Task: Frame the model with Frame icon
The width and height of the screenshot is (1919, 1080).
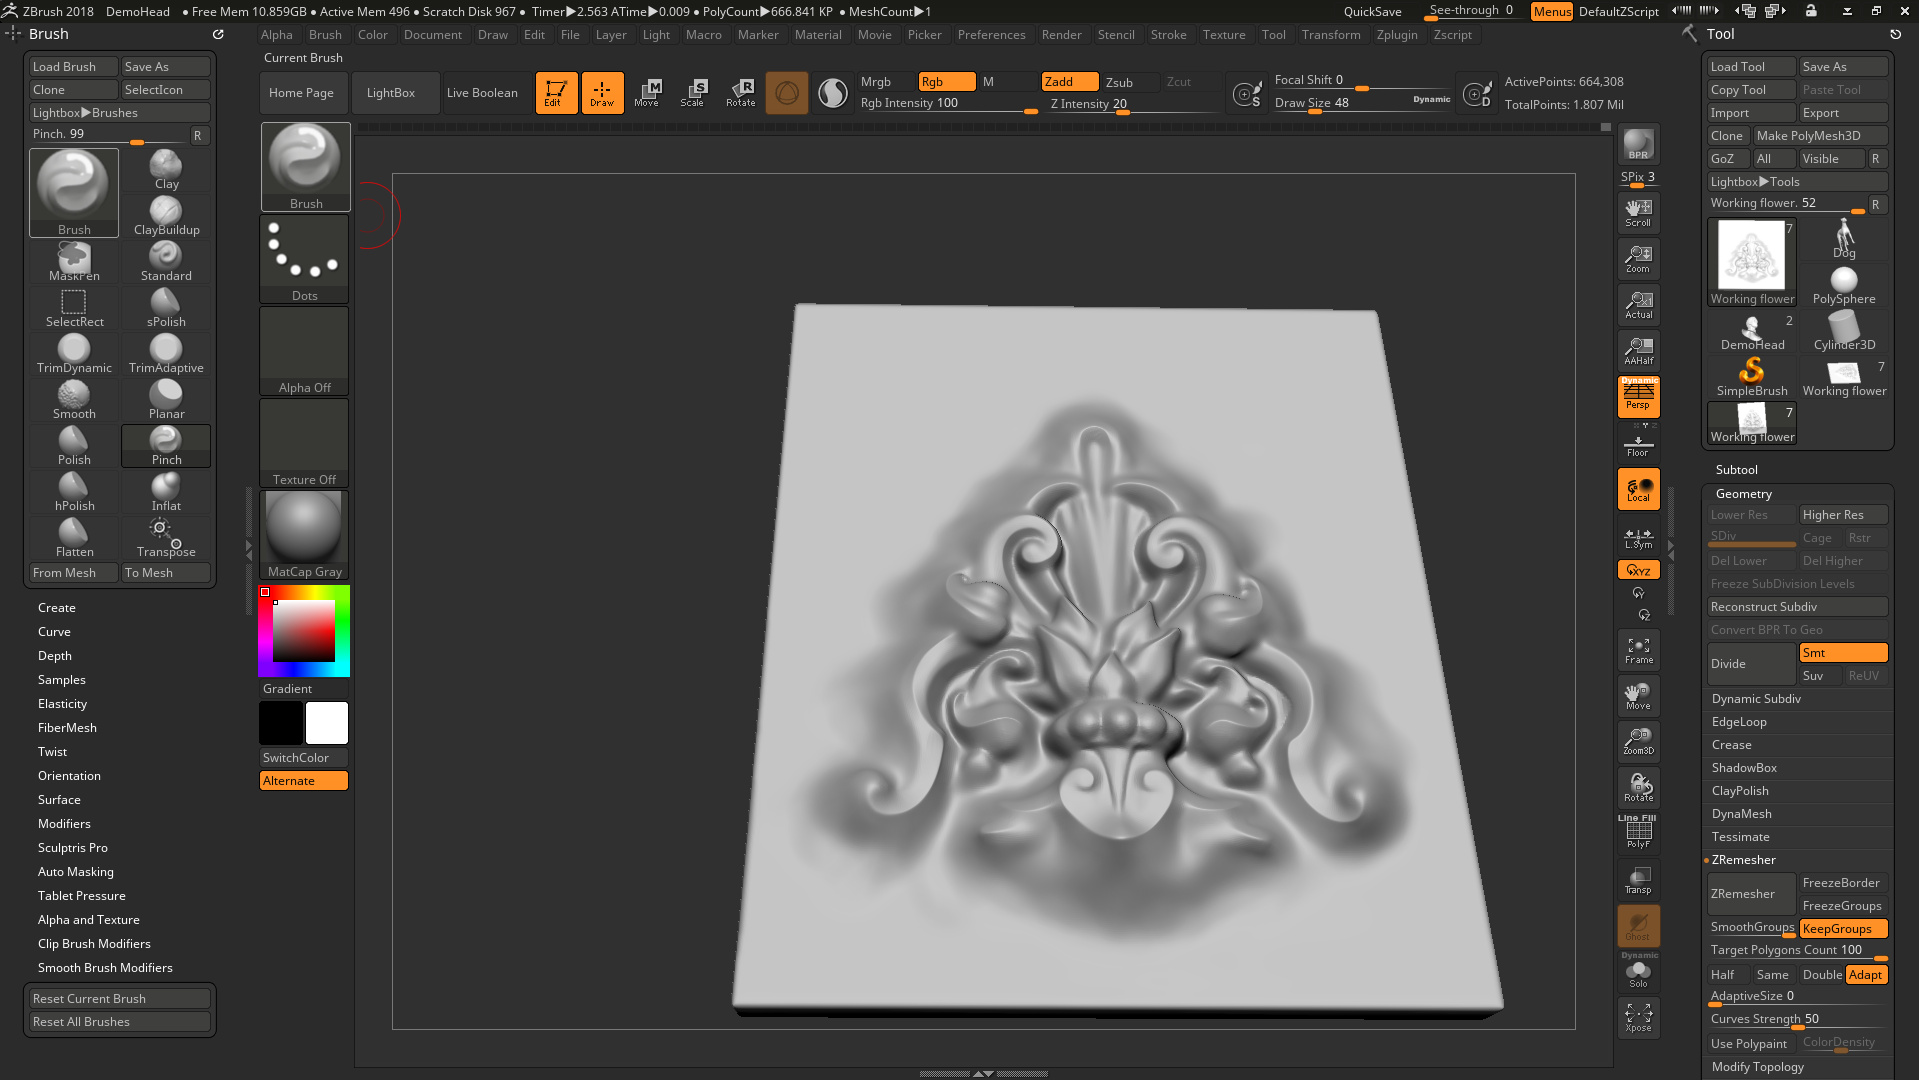Action: click(x=1638, y=650)
